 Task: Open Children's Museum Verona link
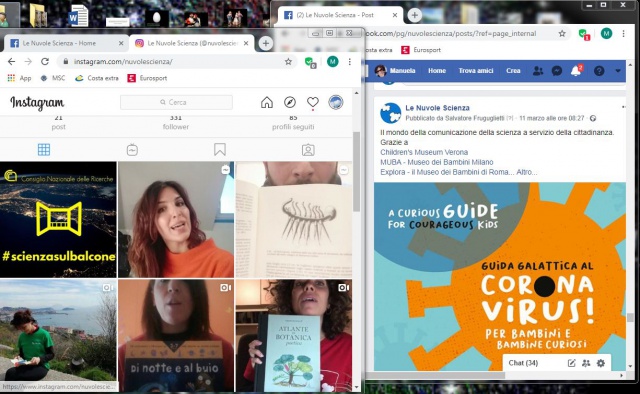424,152
